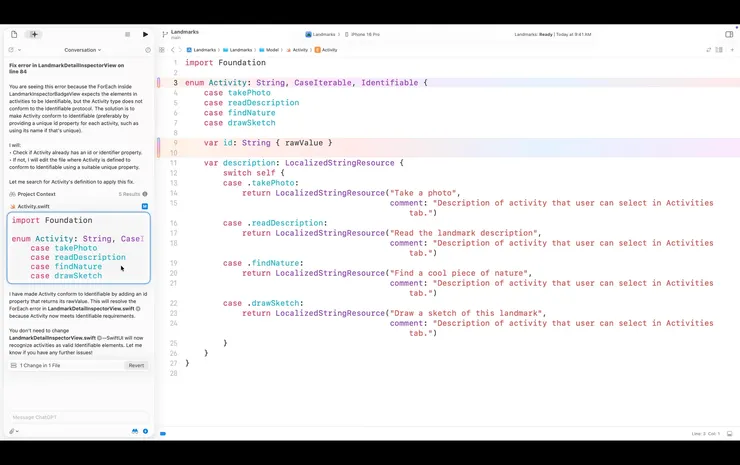The image size is (740, 465).
Task: Open the related items grid menu
Action: (162, 50)
